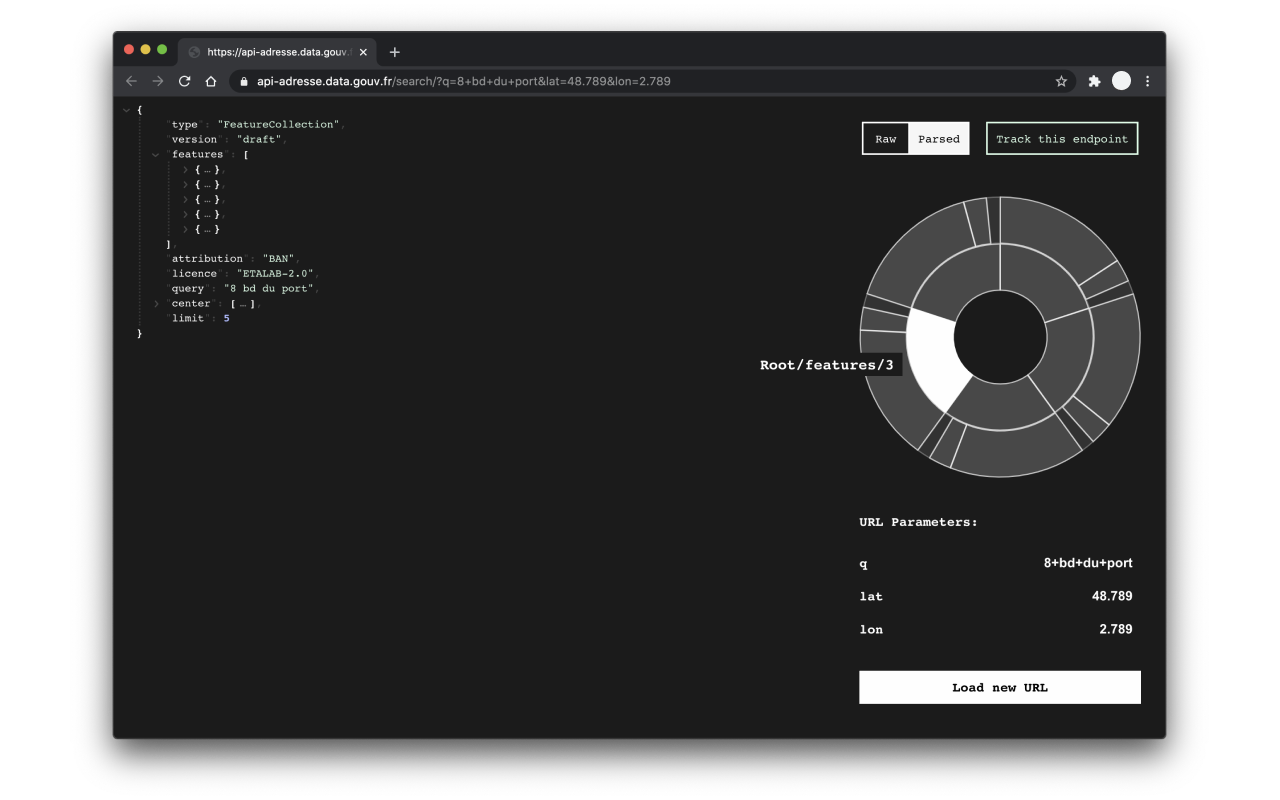This screenshot has height=800, width=1280.
Task: Click the "BAN" attribution value
Action: [279, 259]
